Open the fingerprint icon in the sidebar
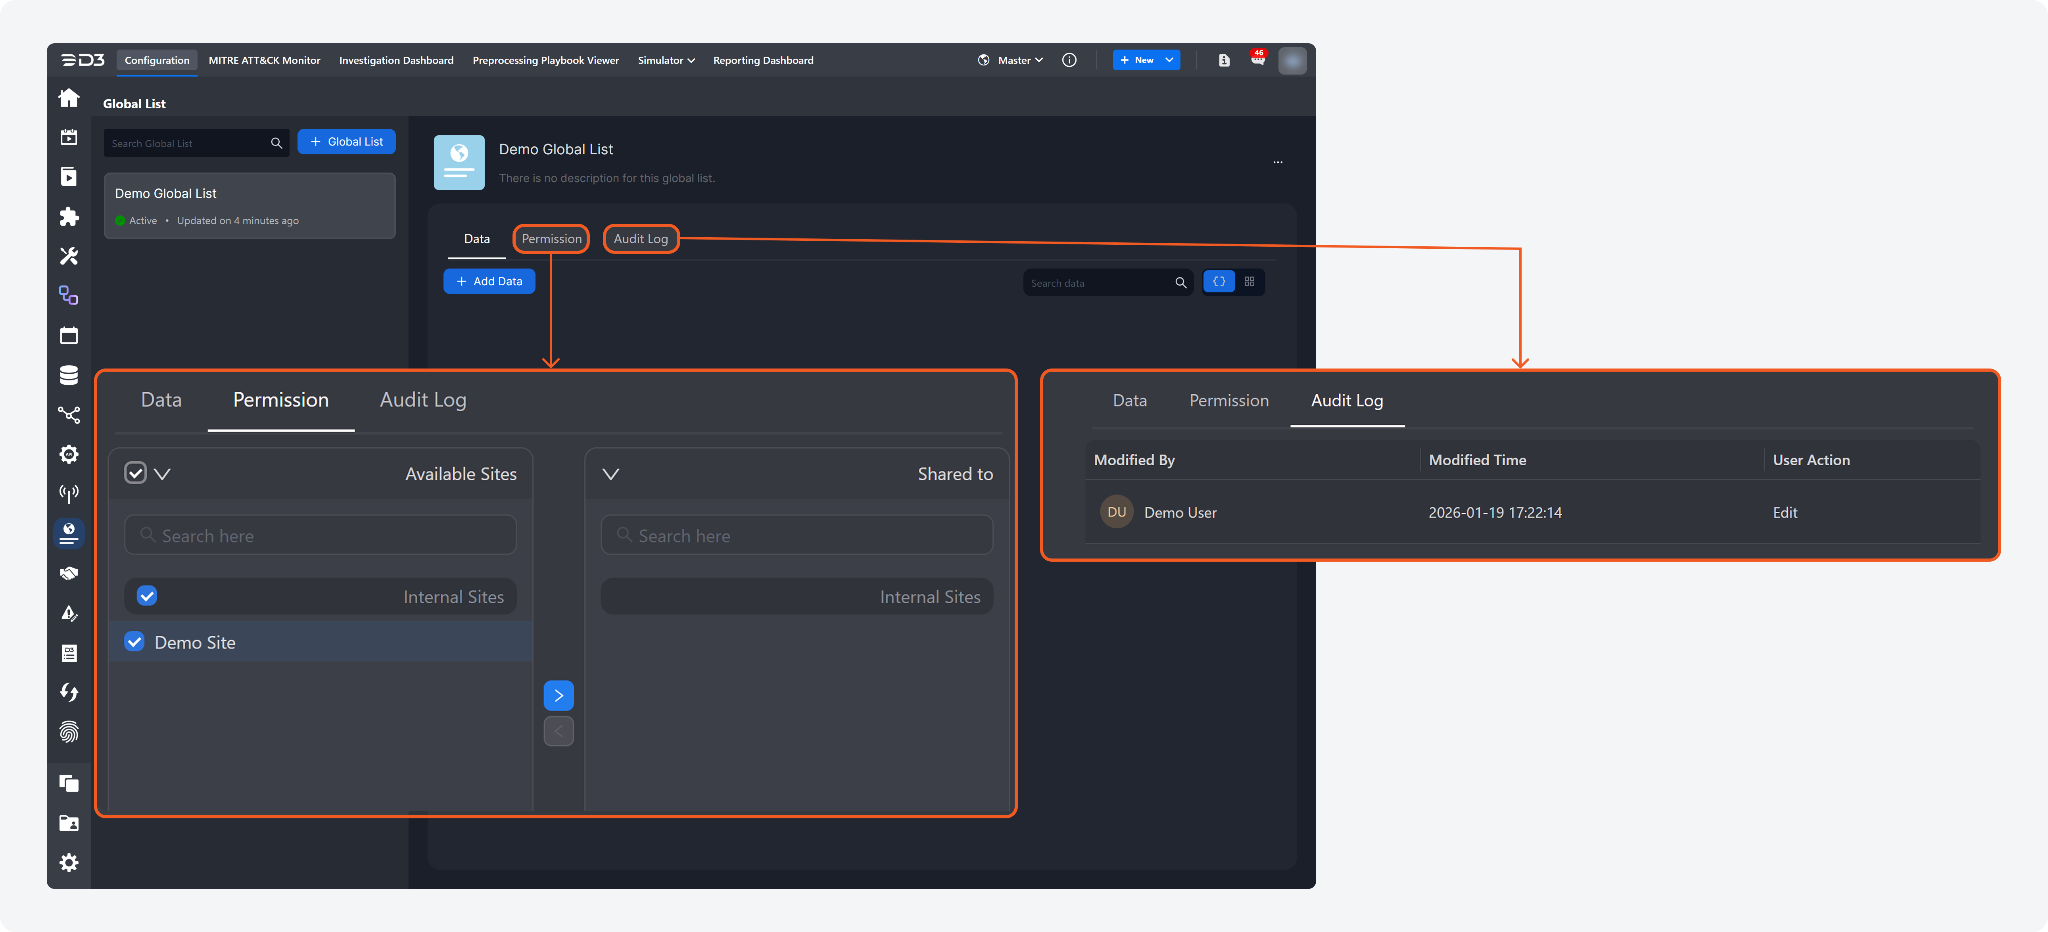This screenshot has width=2048, height=932. (69, 732)
